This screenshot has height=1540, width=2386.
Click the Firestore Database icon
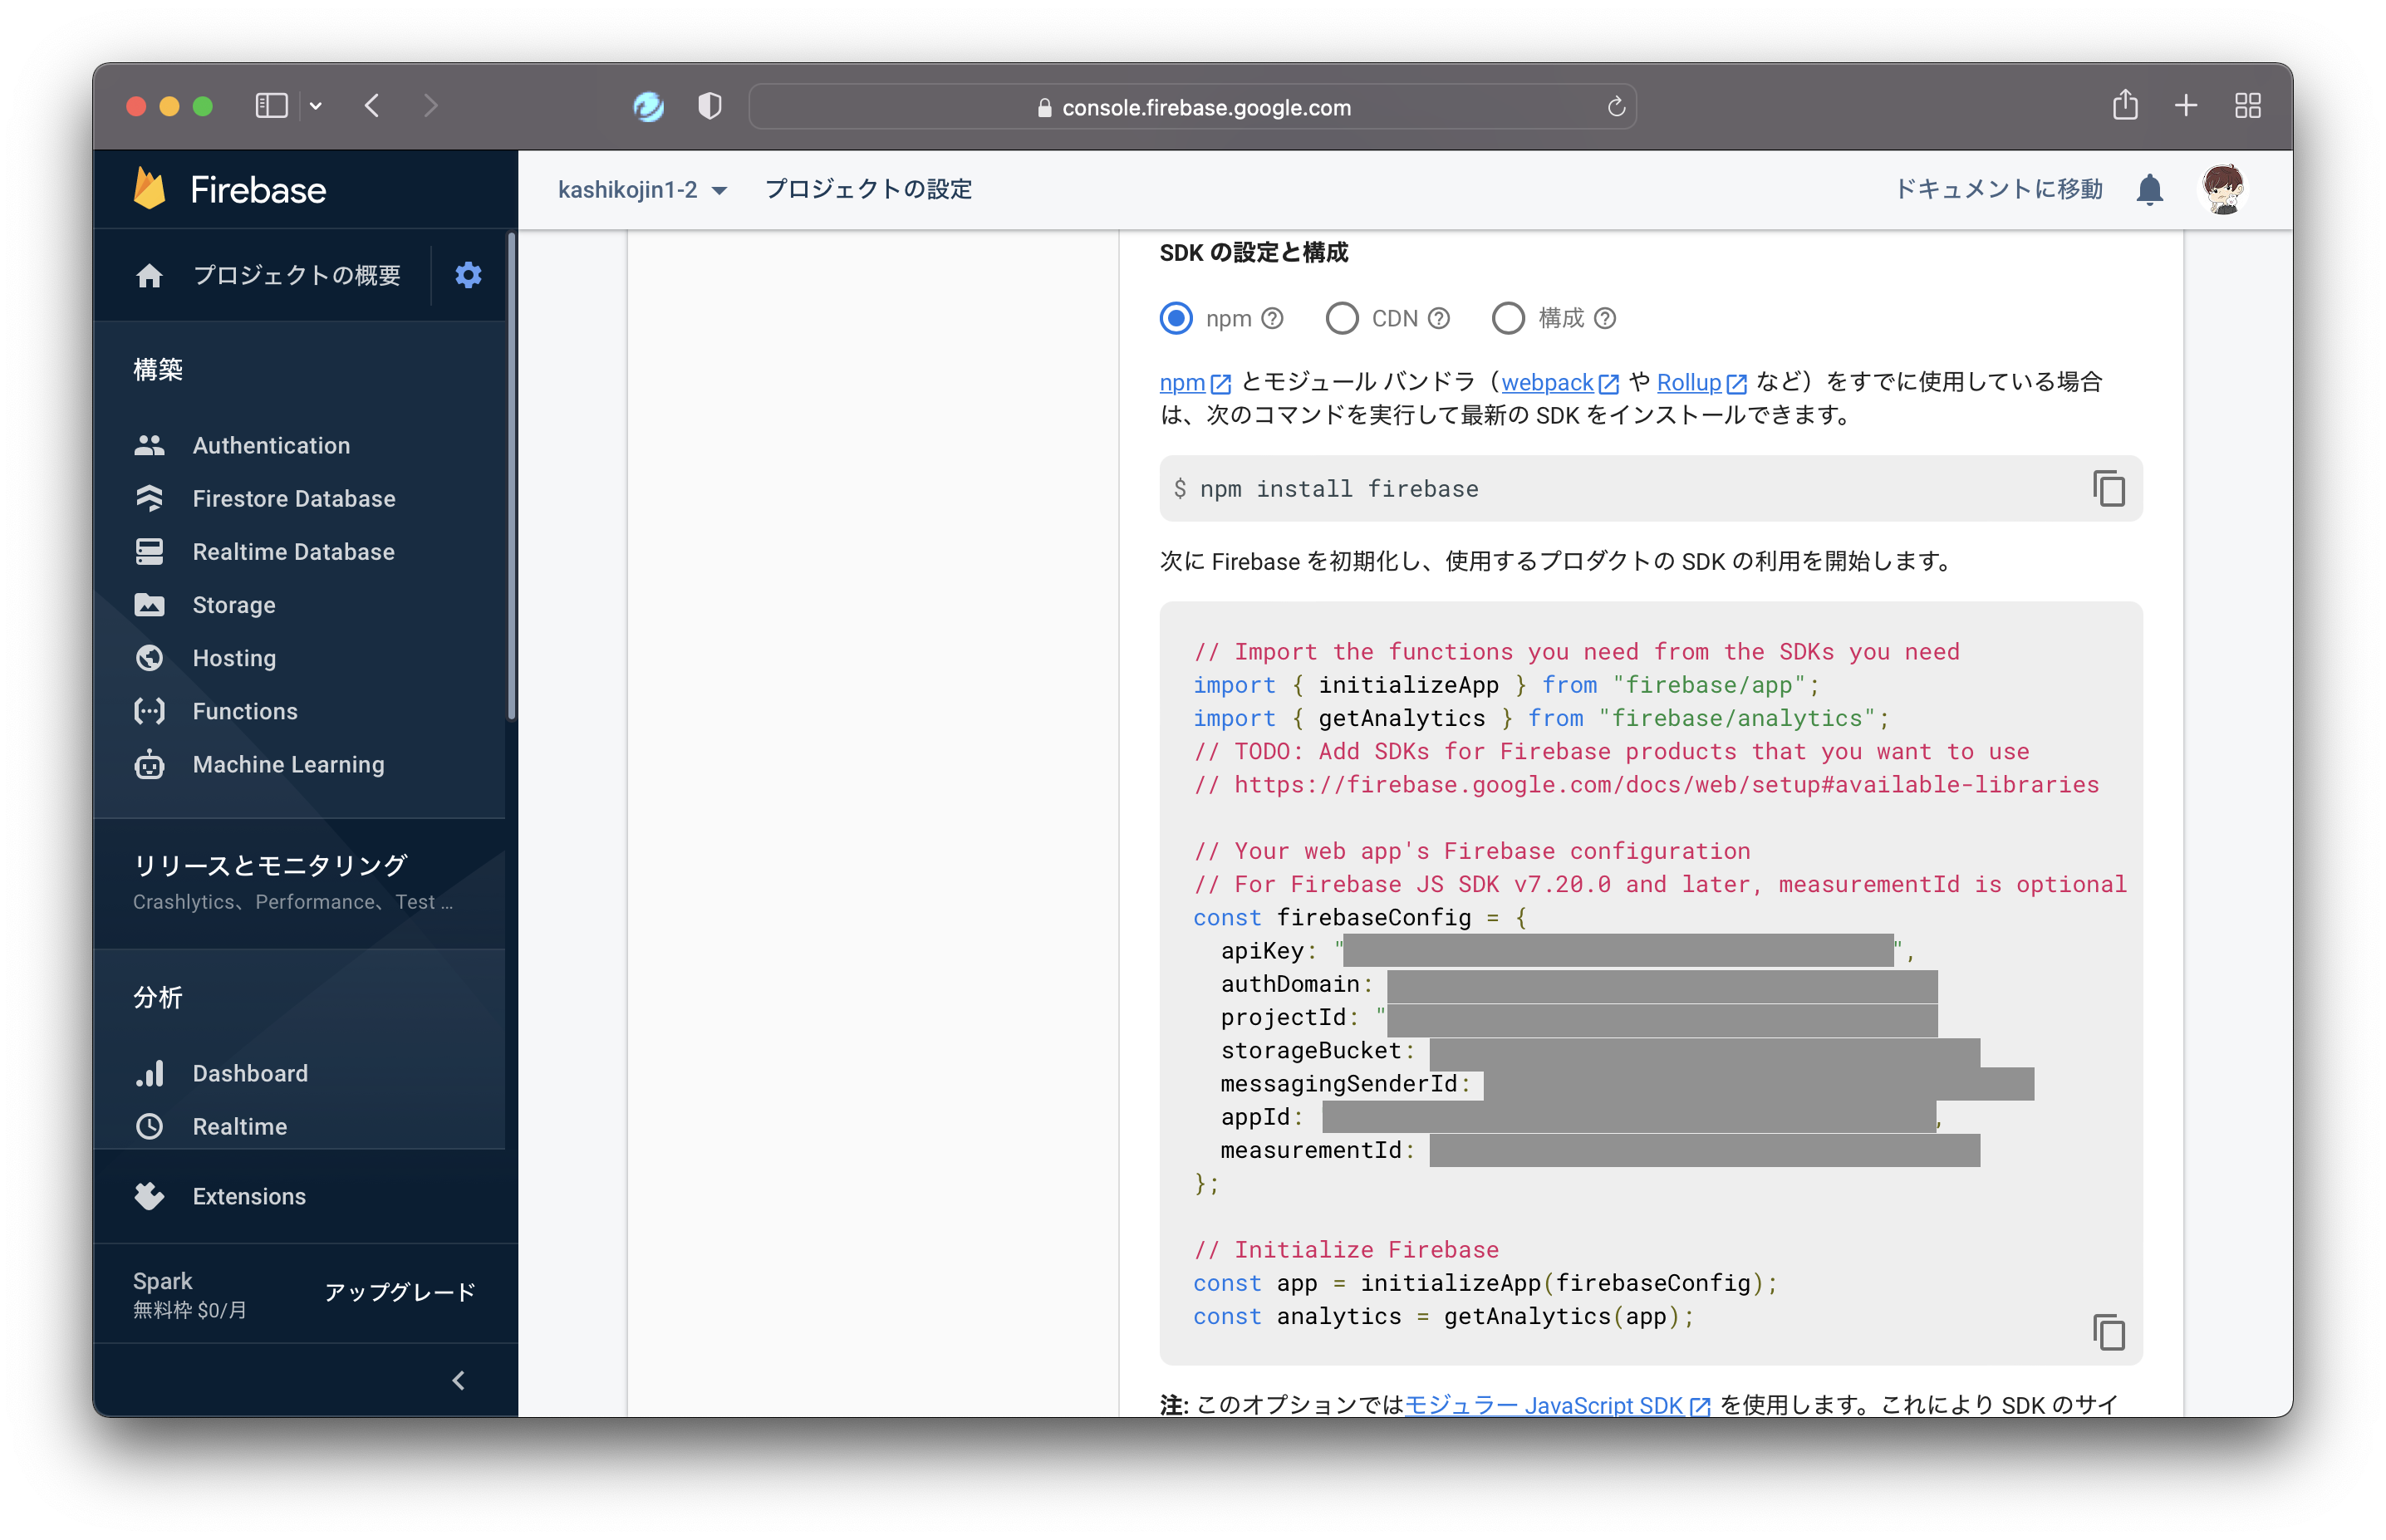pos(149,499)
